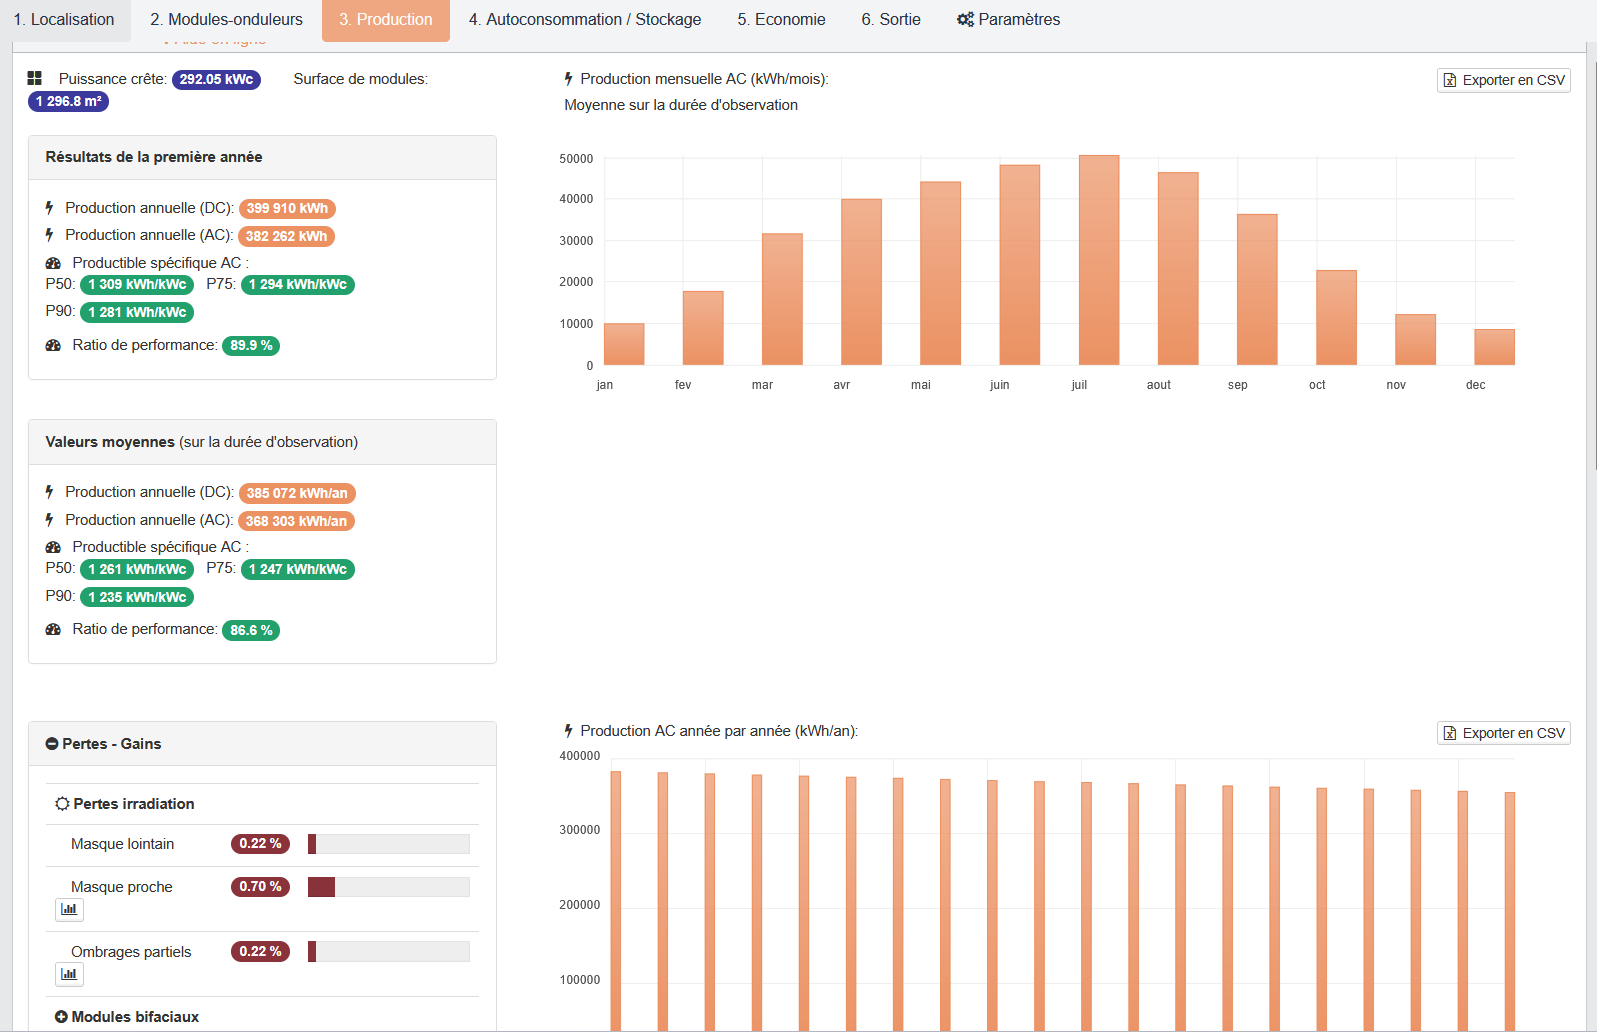Screen dimensions: 1597x1032
Task: Click the July bar in monthly chart
Action: tap(1098, 260)
